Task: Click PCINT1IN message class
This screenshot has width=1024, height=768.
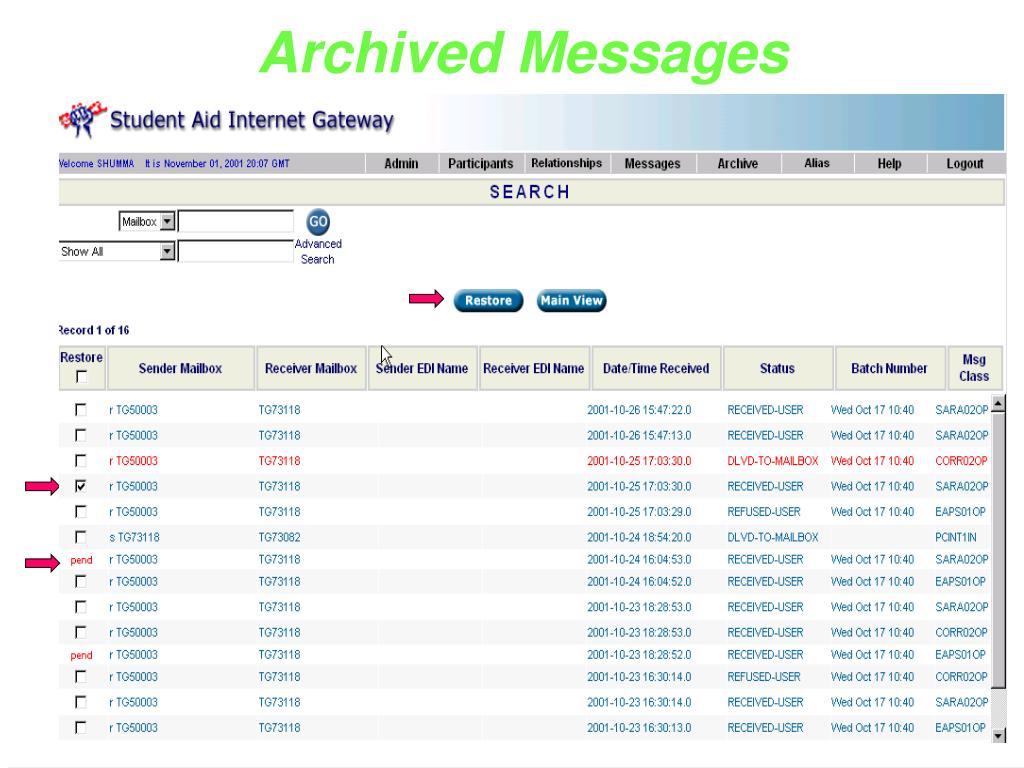Action: 956,537
